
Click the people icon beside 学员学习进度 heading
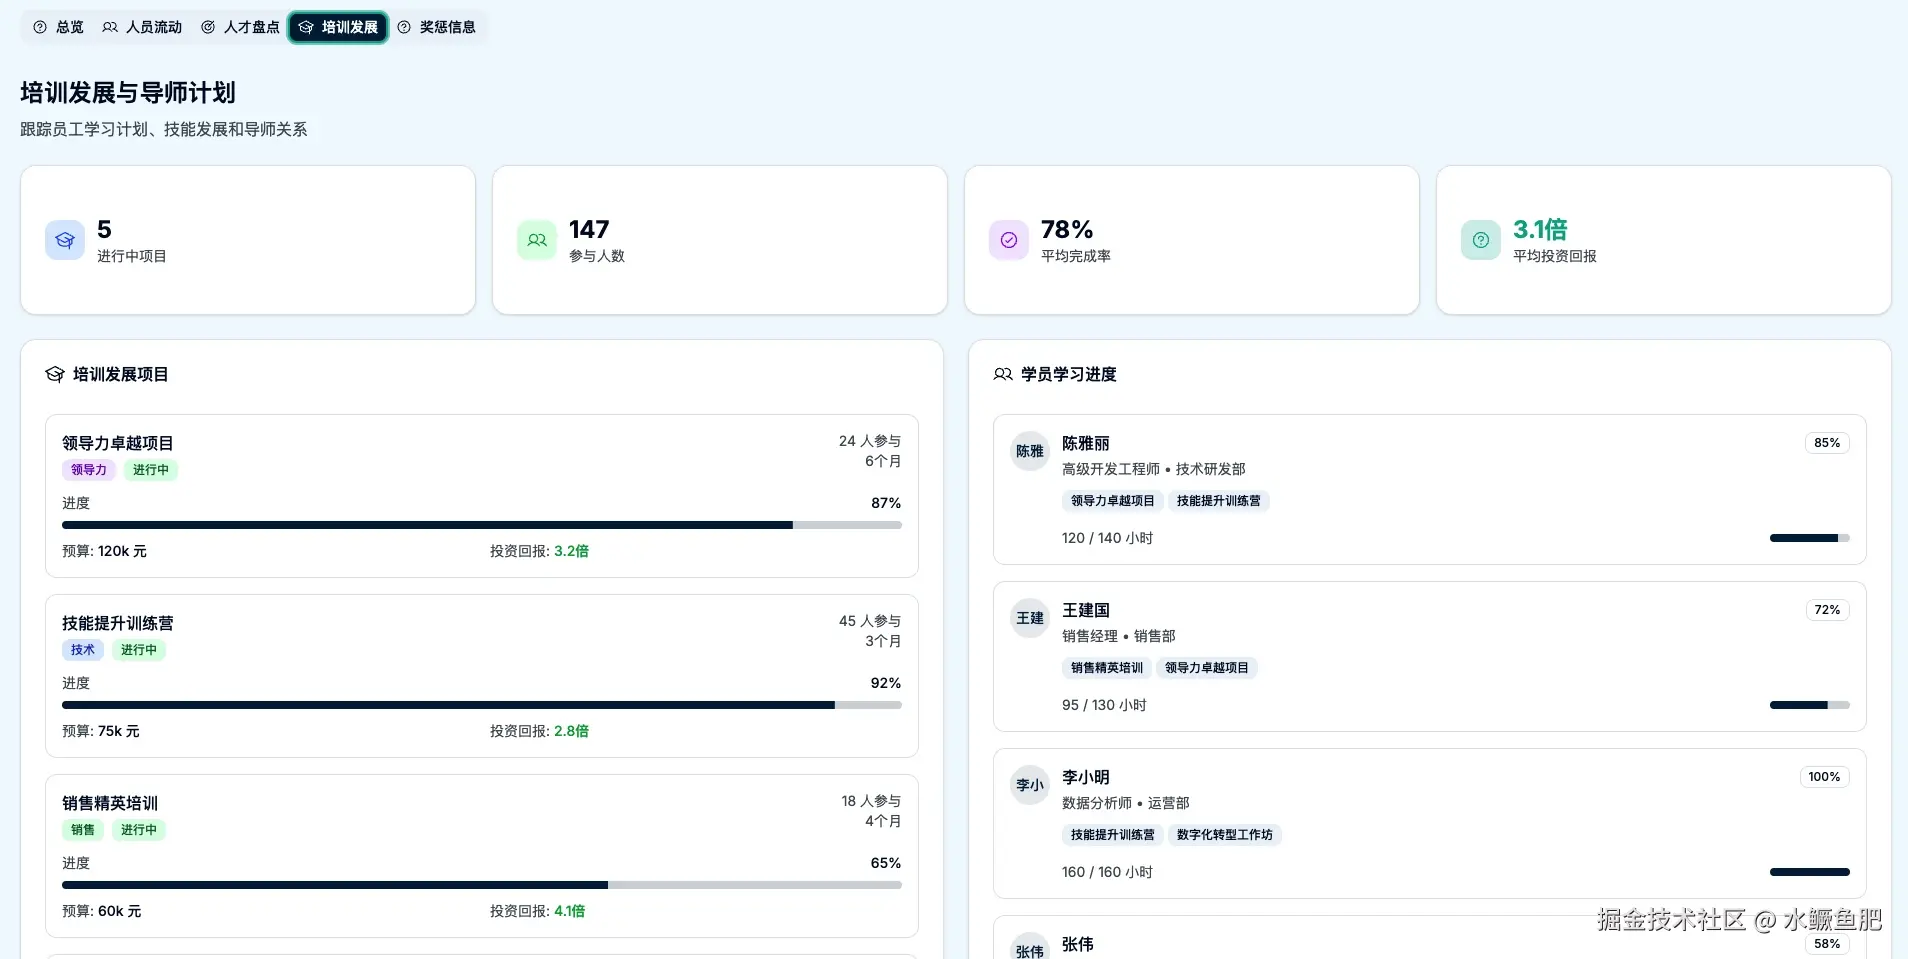[1003, 374]
